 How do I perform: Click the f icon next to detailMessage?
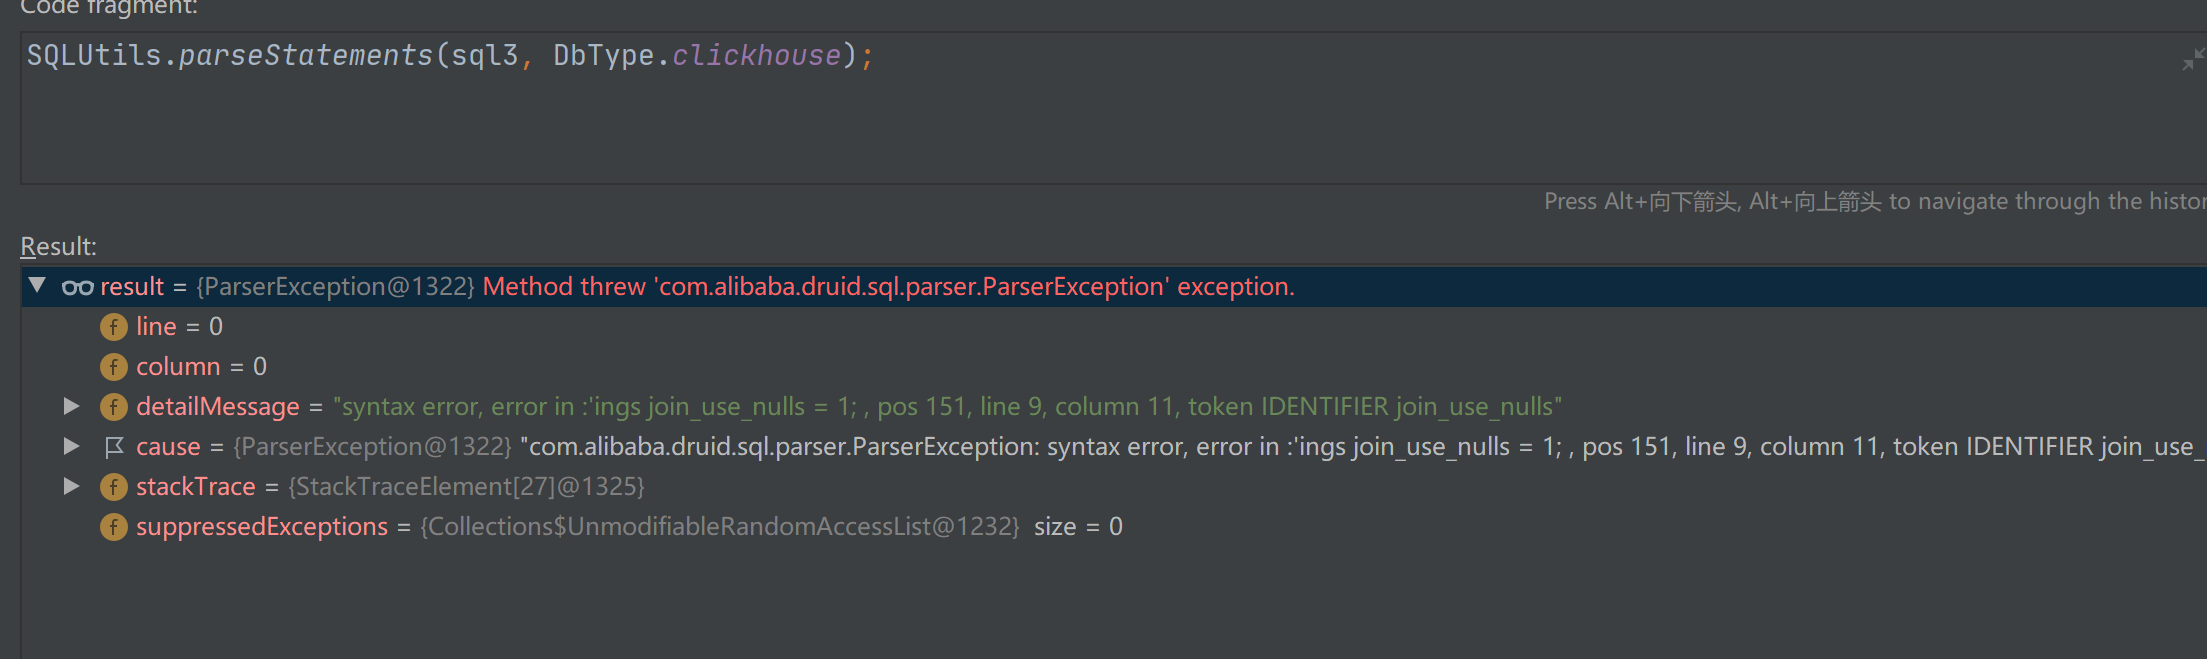click(114, 406)
